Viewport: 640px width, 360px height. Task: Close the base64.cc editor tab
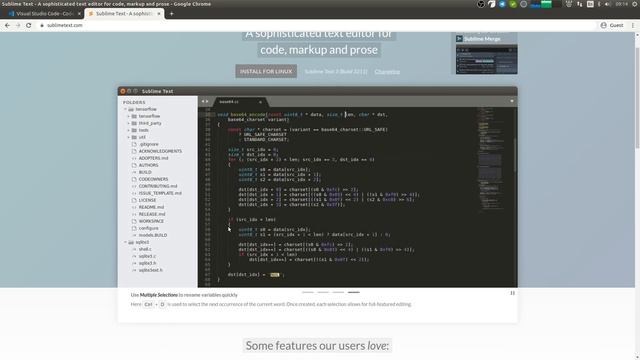[260, 102]
